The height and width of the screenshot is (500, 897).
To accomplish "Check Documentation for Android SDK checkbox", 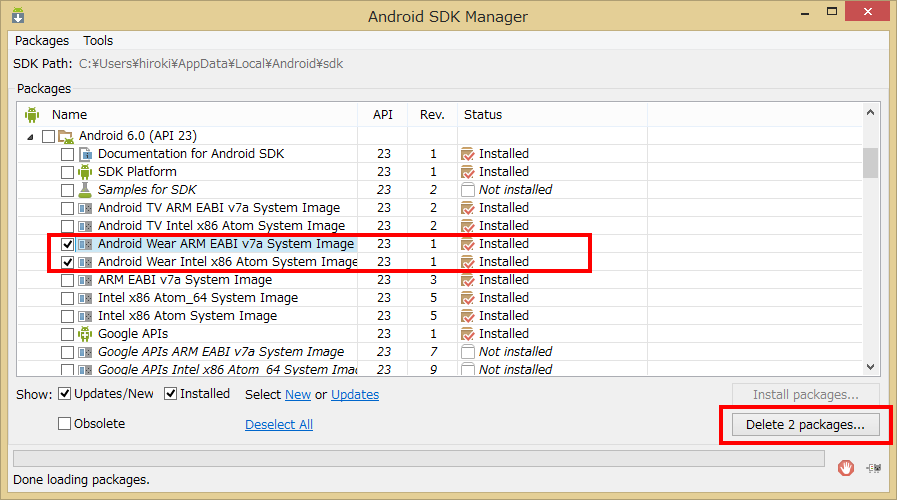I will (68, 154).
